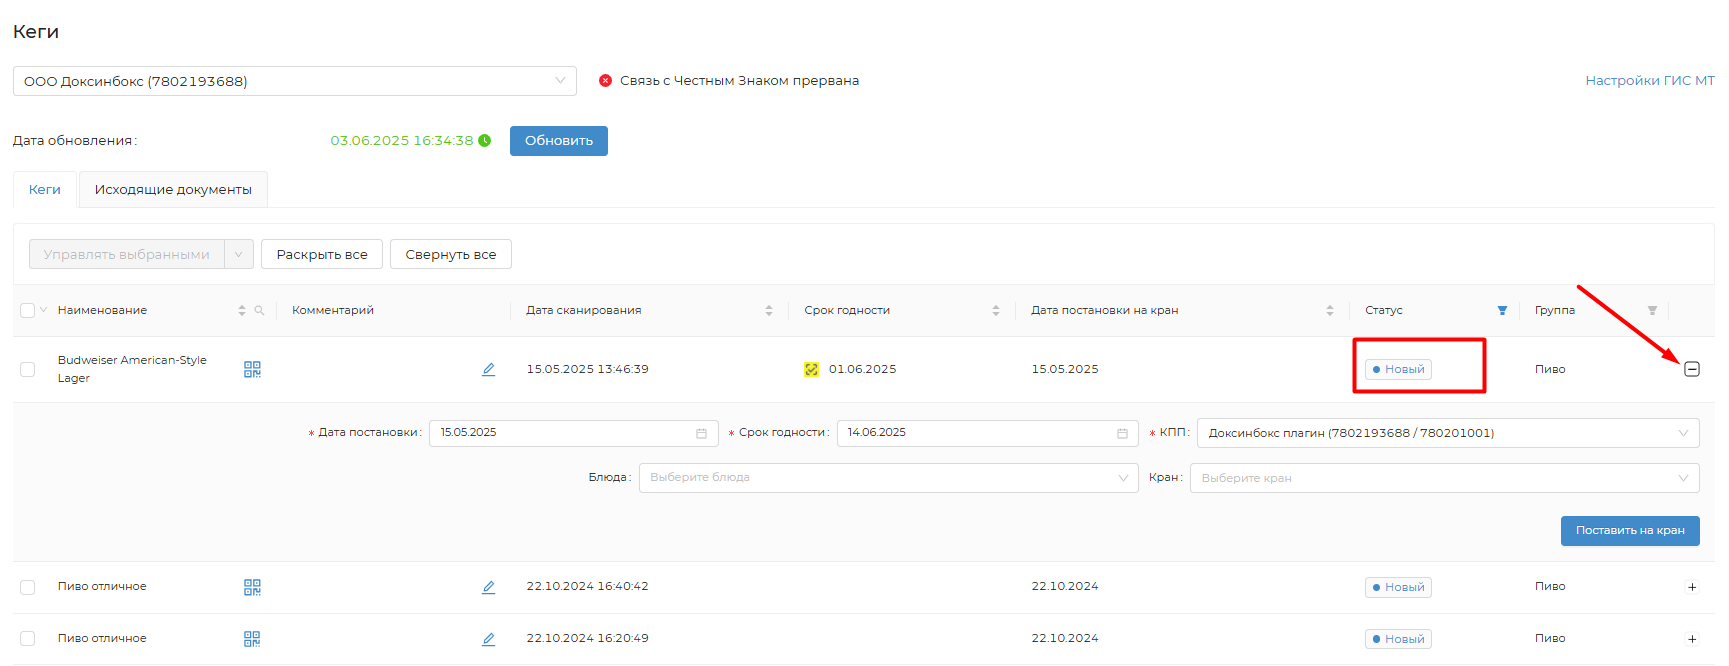Search by name using magnifier icon
Screen dimensions: 1729x666
coord(259,311)
